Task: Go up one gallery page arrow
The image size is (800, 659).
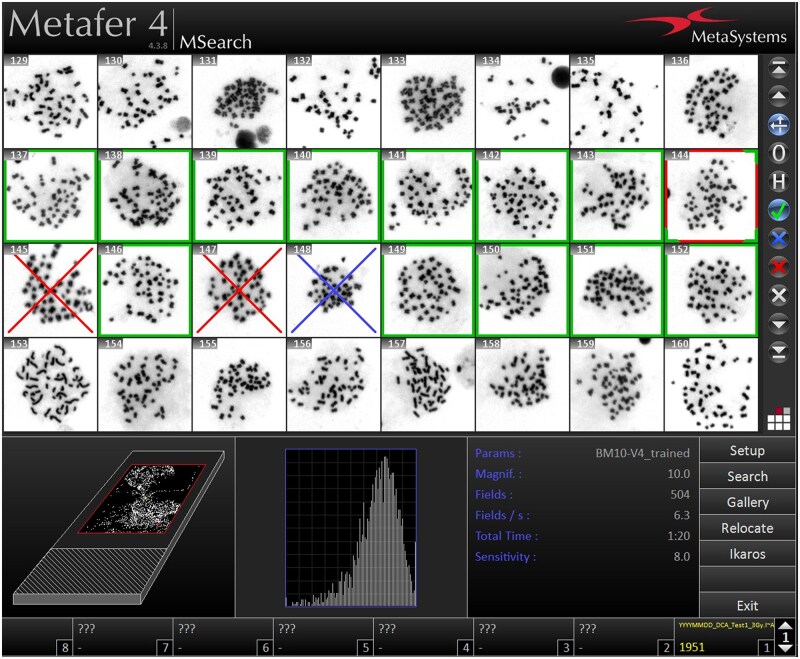Action: point(779,96)
